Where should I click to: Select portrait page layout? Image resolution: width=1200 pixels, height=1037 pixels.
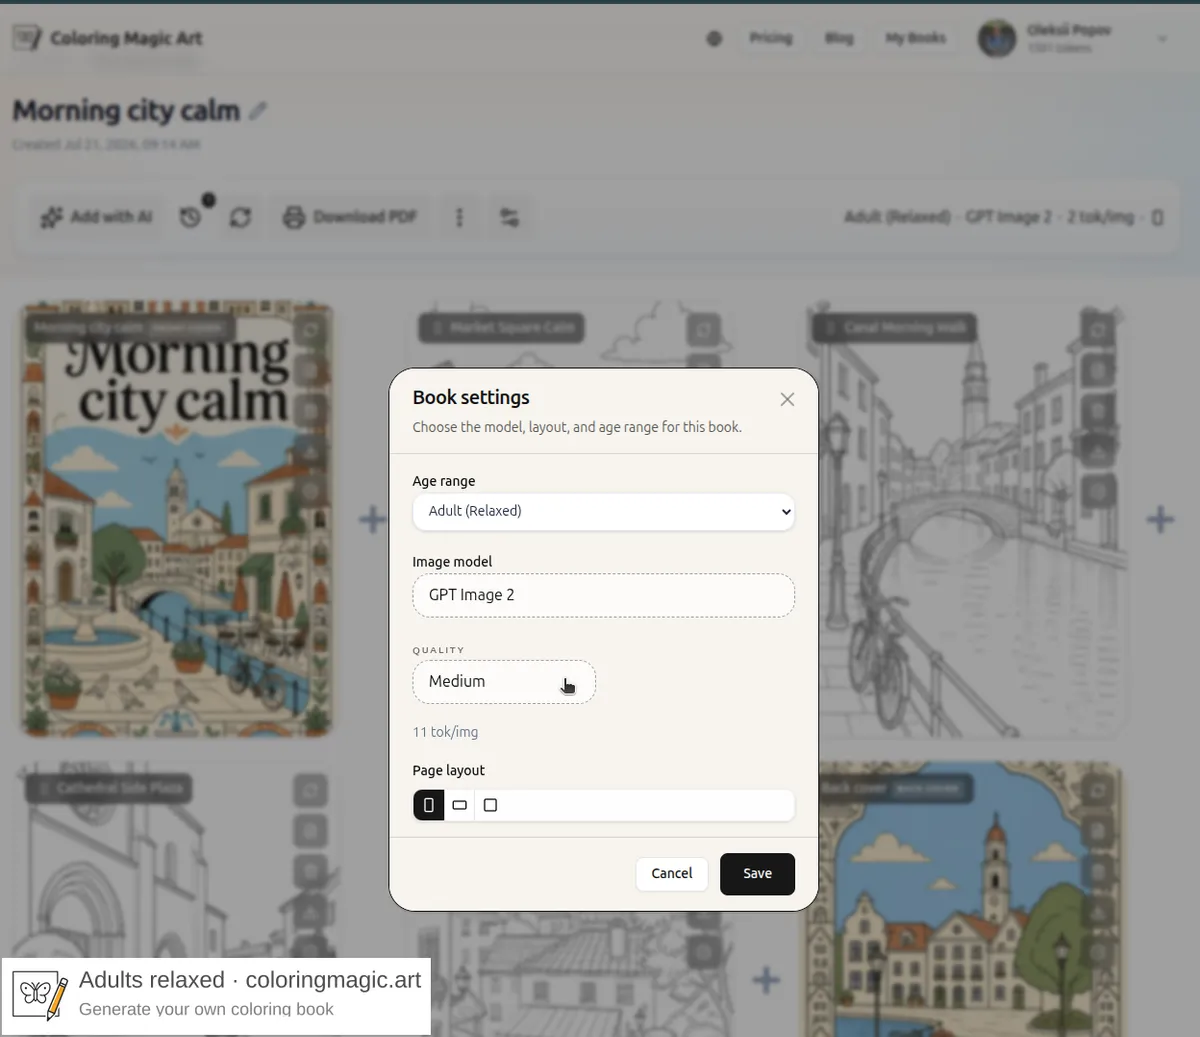pyautogui.click(x=429, y=805)
